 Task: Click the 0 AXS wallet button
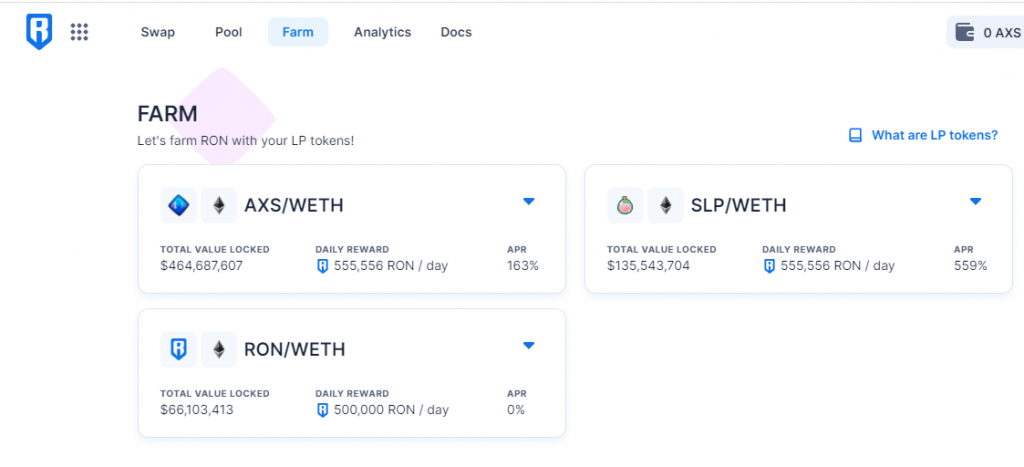coord(985,32)
